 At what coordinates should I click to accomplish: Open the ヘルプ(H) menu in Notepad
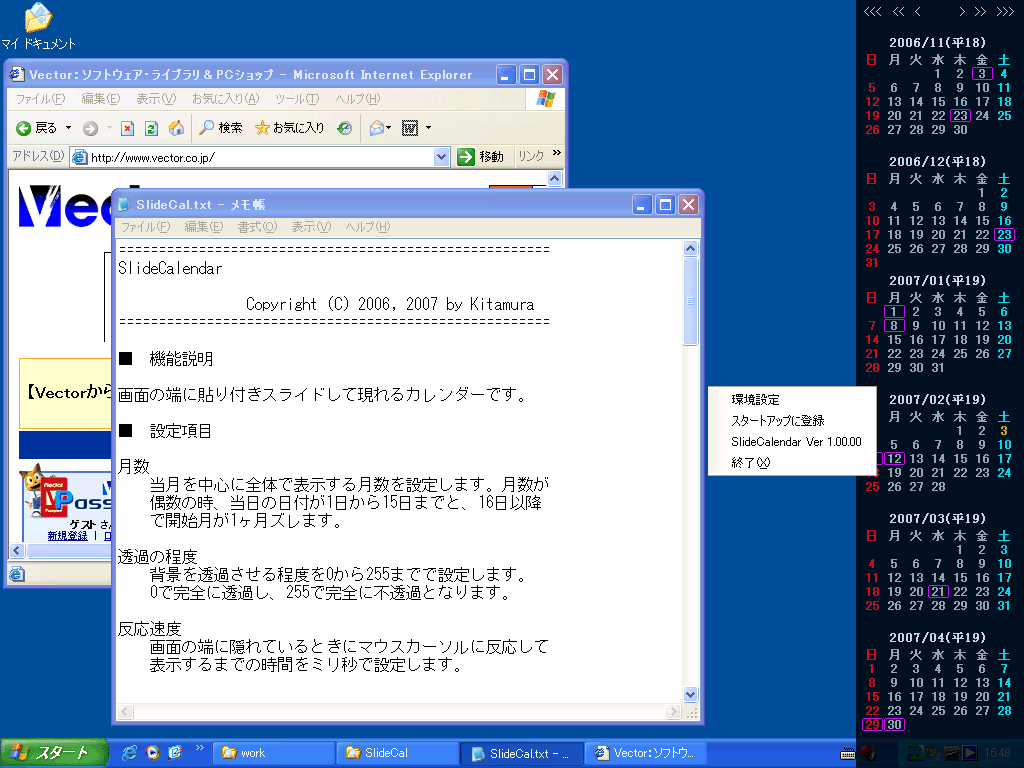coord(368,227)
